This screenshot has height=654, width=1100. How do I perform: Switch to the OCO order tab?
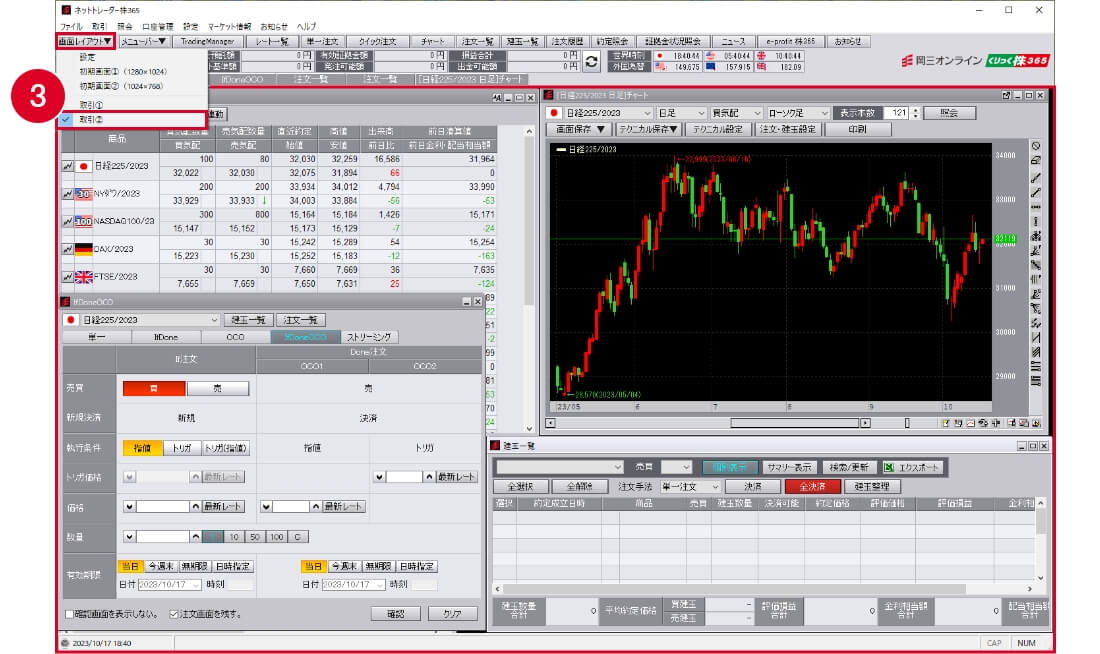point(236,337)
